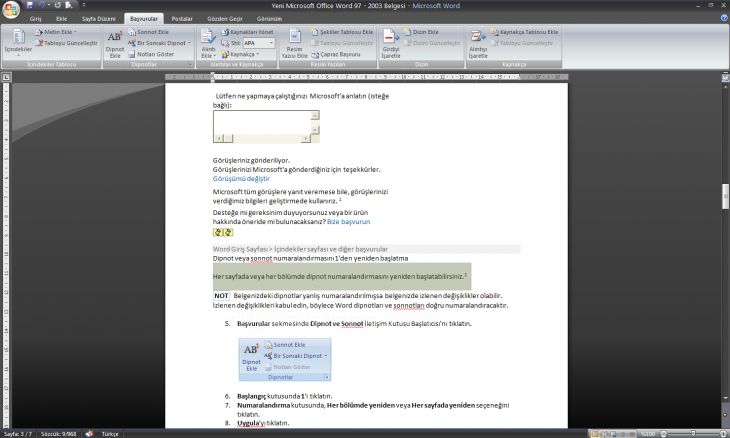This screenshot has height=438, width=730.
Task: Click the zoom slider handle
Action: coord(693,434)
